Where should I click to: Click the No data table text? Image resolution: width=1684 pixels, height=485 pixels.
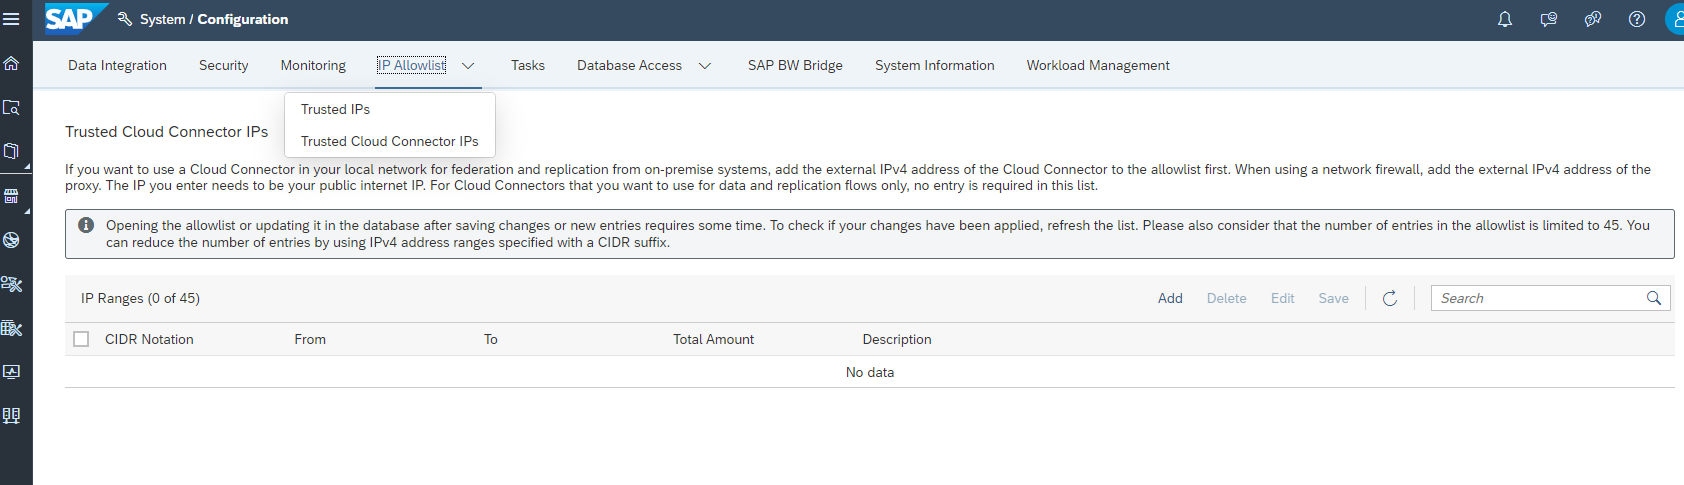870,372
